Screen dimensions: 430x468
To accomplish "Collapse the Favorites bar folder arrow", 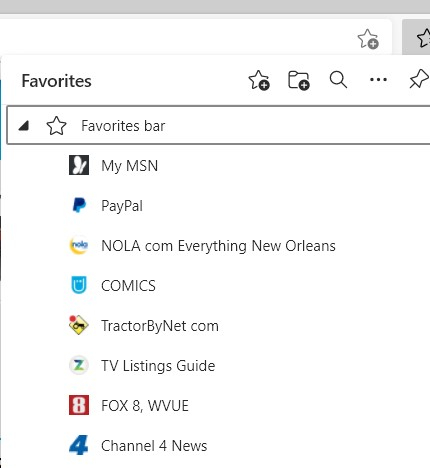I will [x=24, y=126].
